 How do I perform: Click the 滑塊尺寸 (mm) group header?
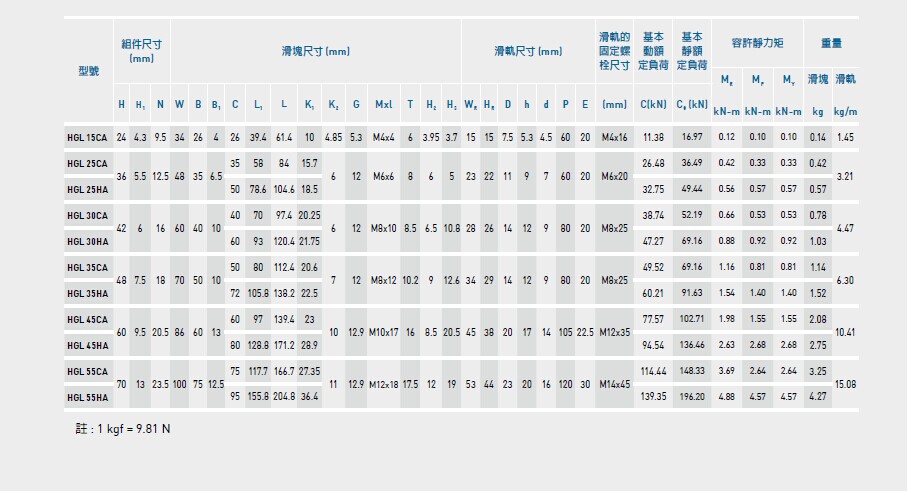pos(315,50)
